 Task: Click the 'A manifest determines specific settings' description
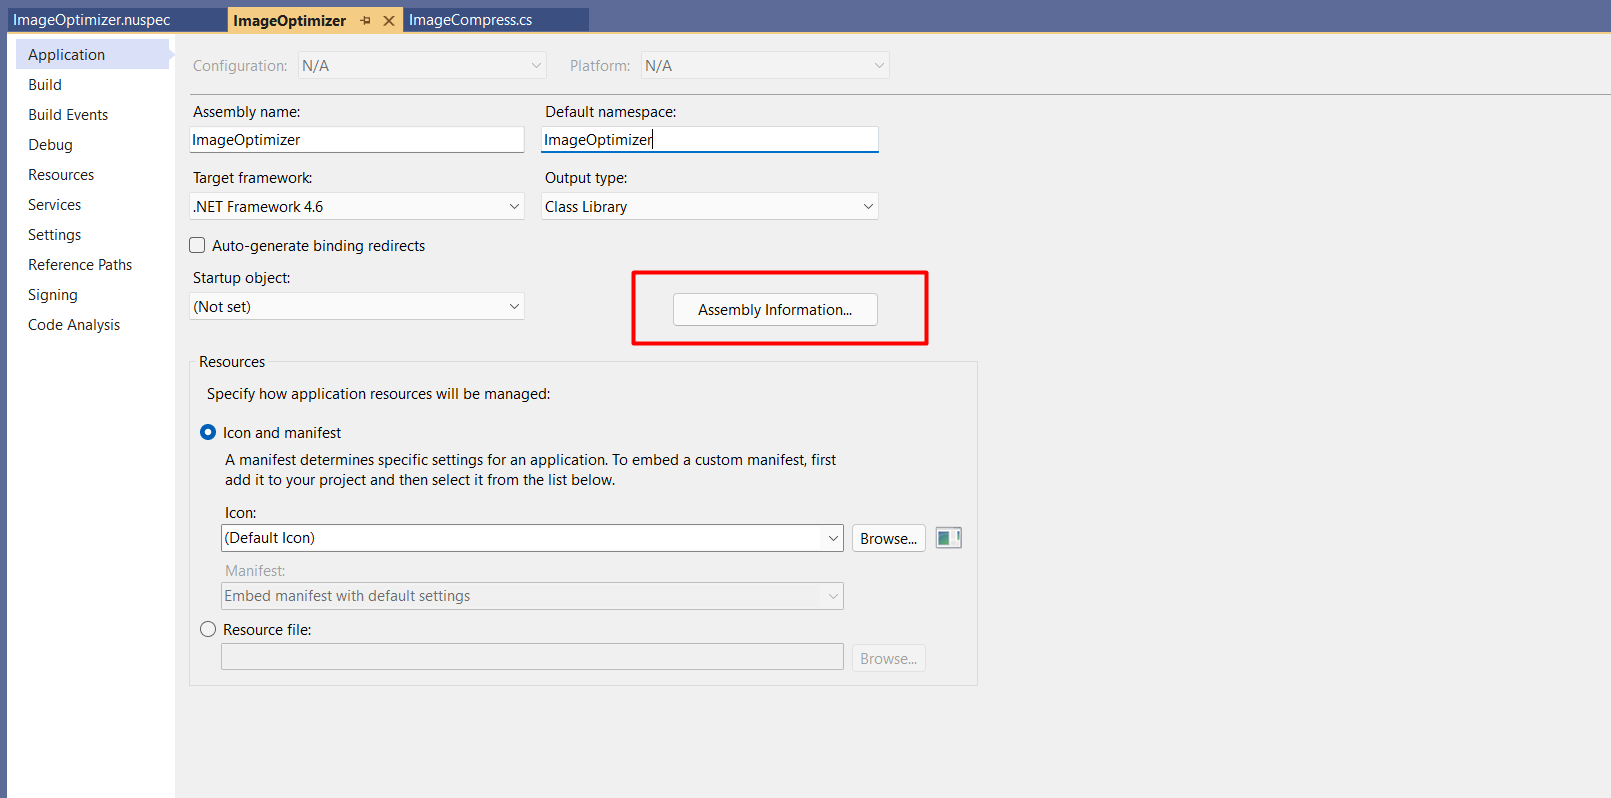pos(531,470)
